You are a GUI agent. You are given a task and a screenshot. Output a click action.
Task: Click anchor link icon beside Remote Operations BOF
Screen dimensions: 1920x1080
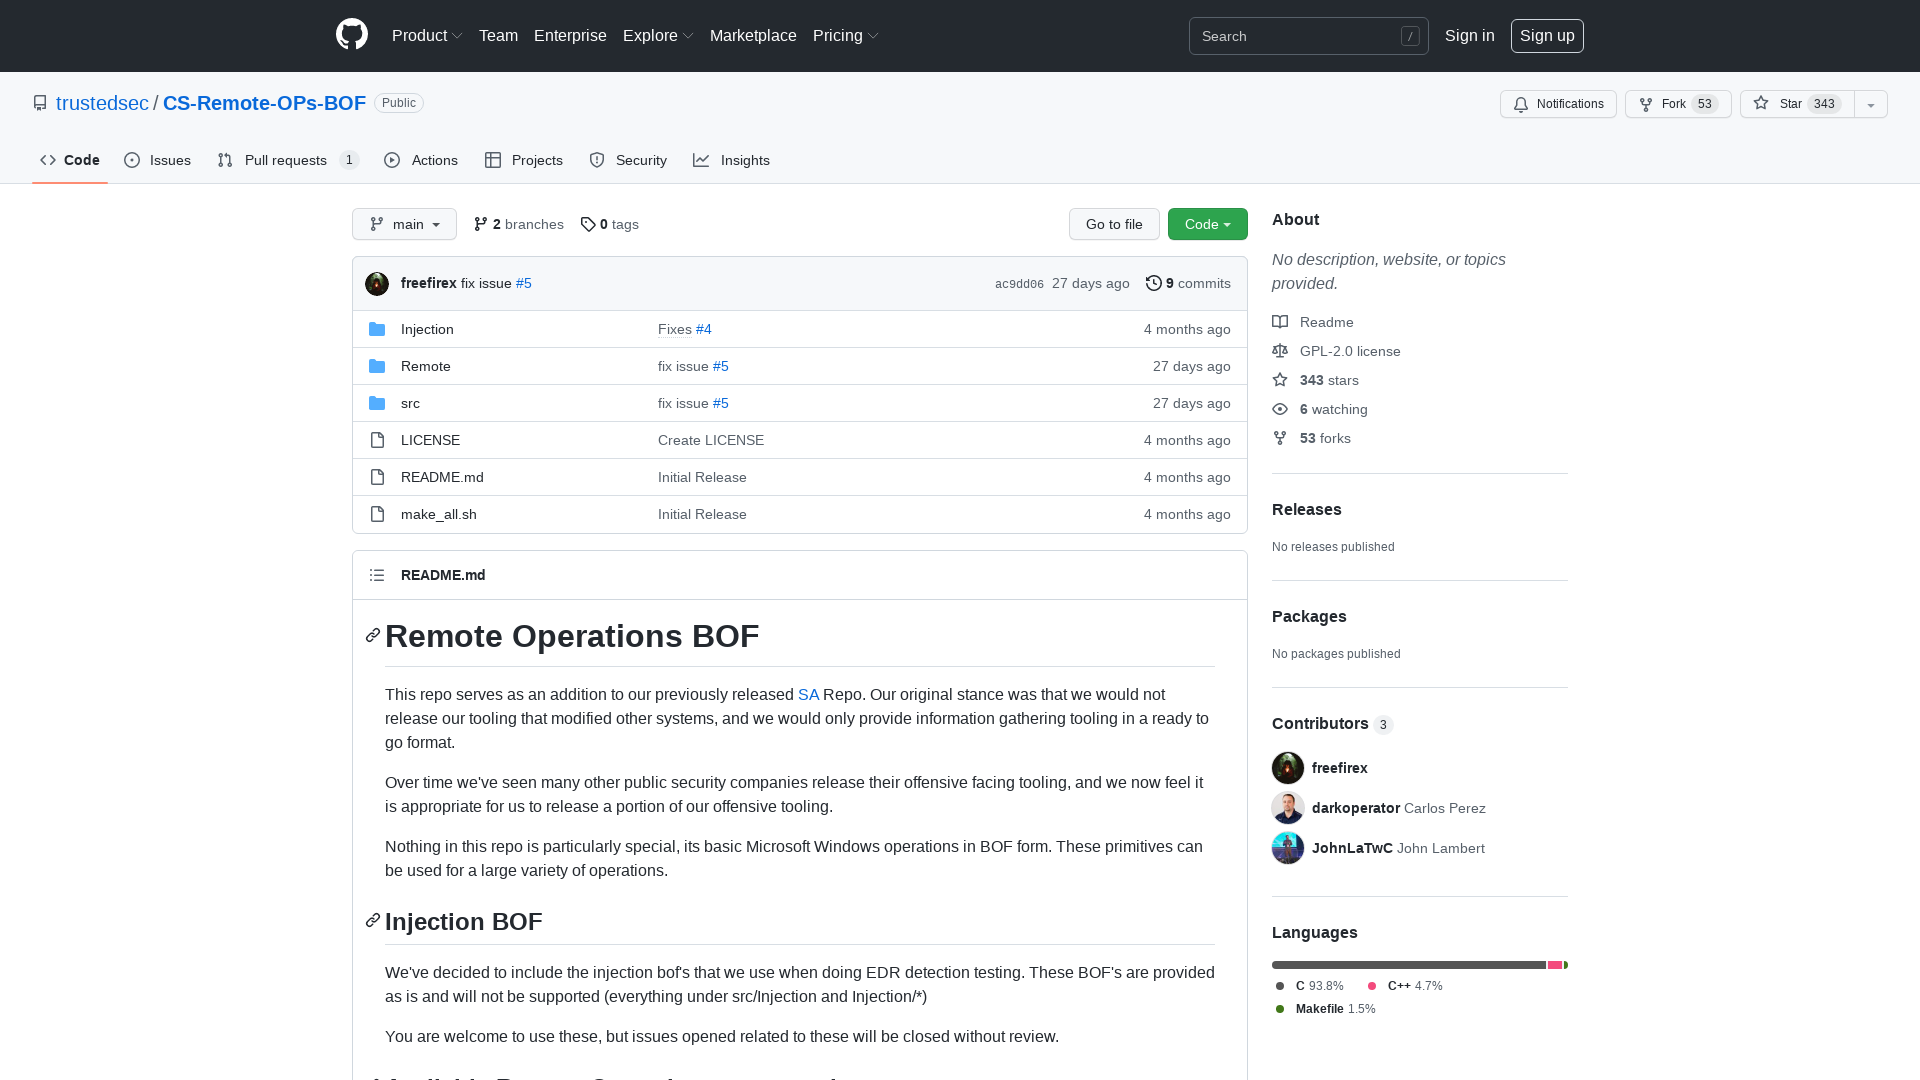[x=373, y=636]
